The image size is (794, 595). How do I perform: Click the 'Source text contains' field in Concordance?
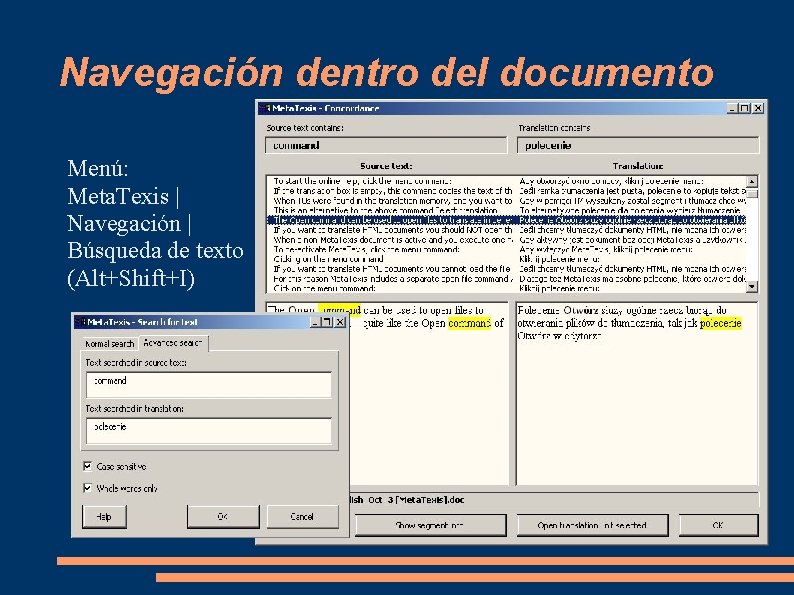pos(386,145)
